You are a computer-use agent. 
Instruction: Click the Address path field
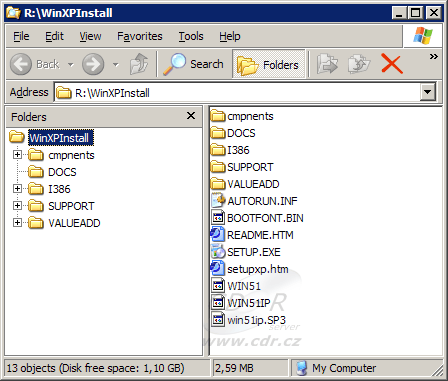click(x=237, y=92)
